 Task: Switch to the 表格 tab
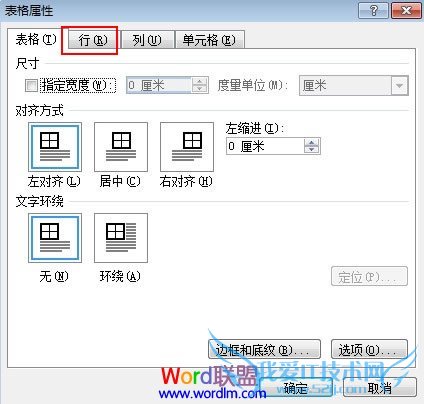[x=36, y=40]
